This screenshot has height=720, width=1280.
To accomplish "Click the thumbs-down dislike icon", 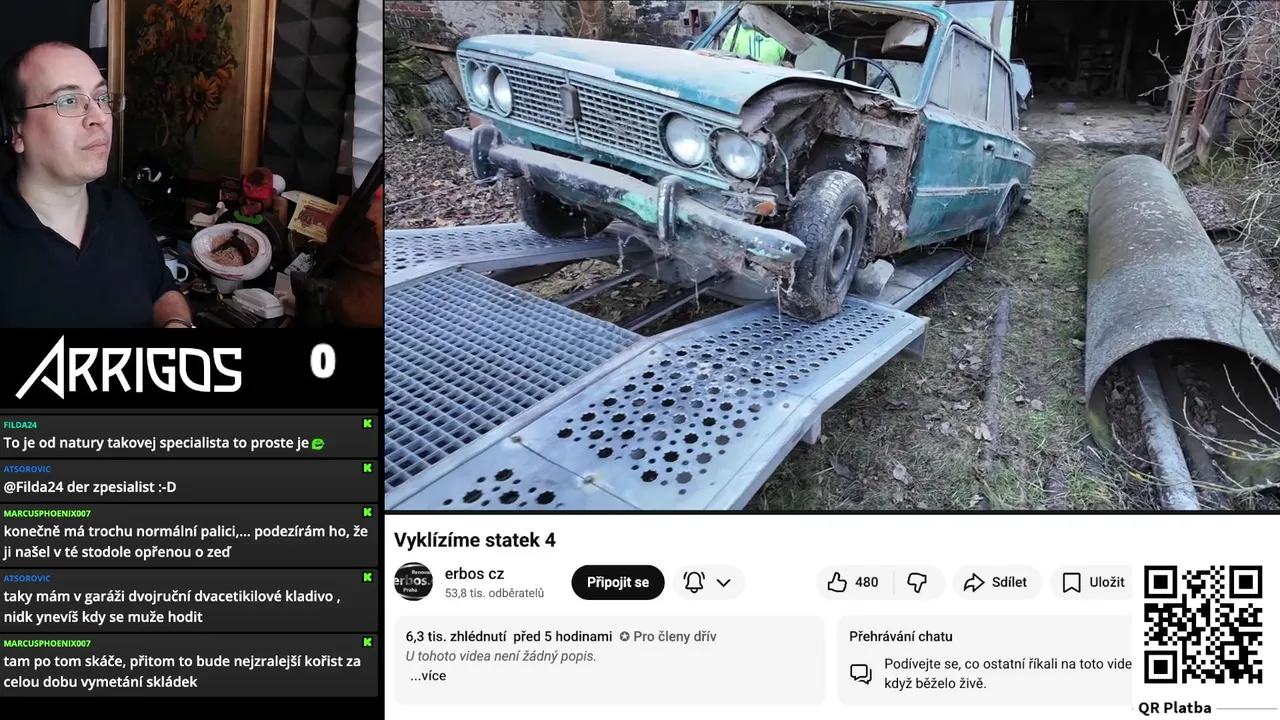I will tap(916, 582).
